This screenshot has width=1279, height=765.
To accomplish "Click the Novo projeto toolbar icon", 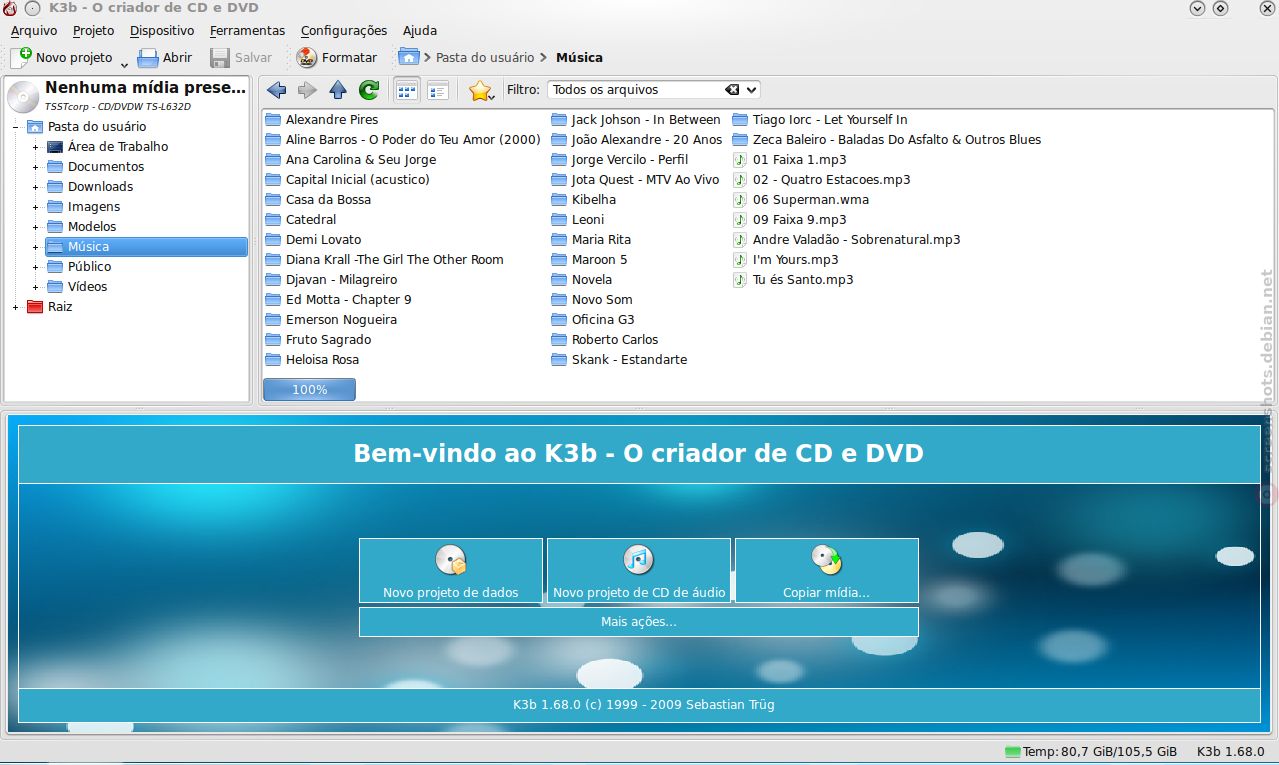I will coord(21,57).
